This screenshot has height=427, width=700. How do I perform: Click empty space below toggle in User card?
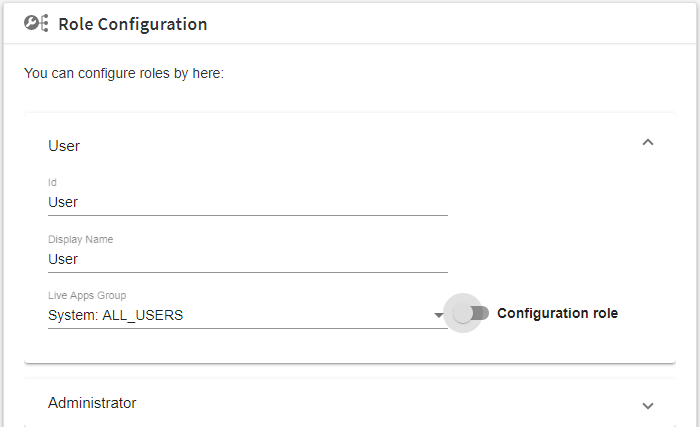coord(558,346)
